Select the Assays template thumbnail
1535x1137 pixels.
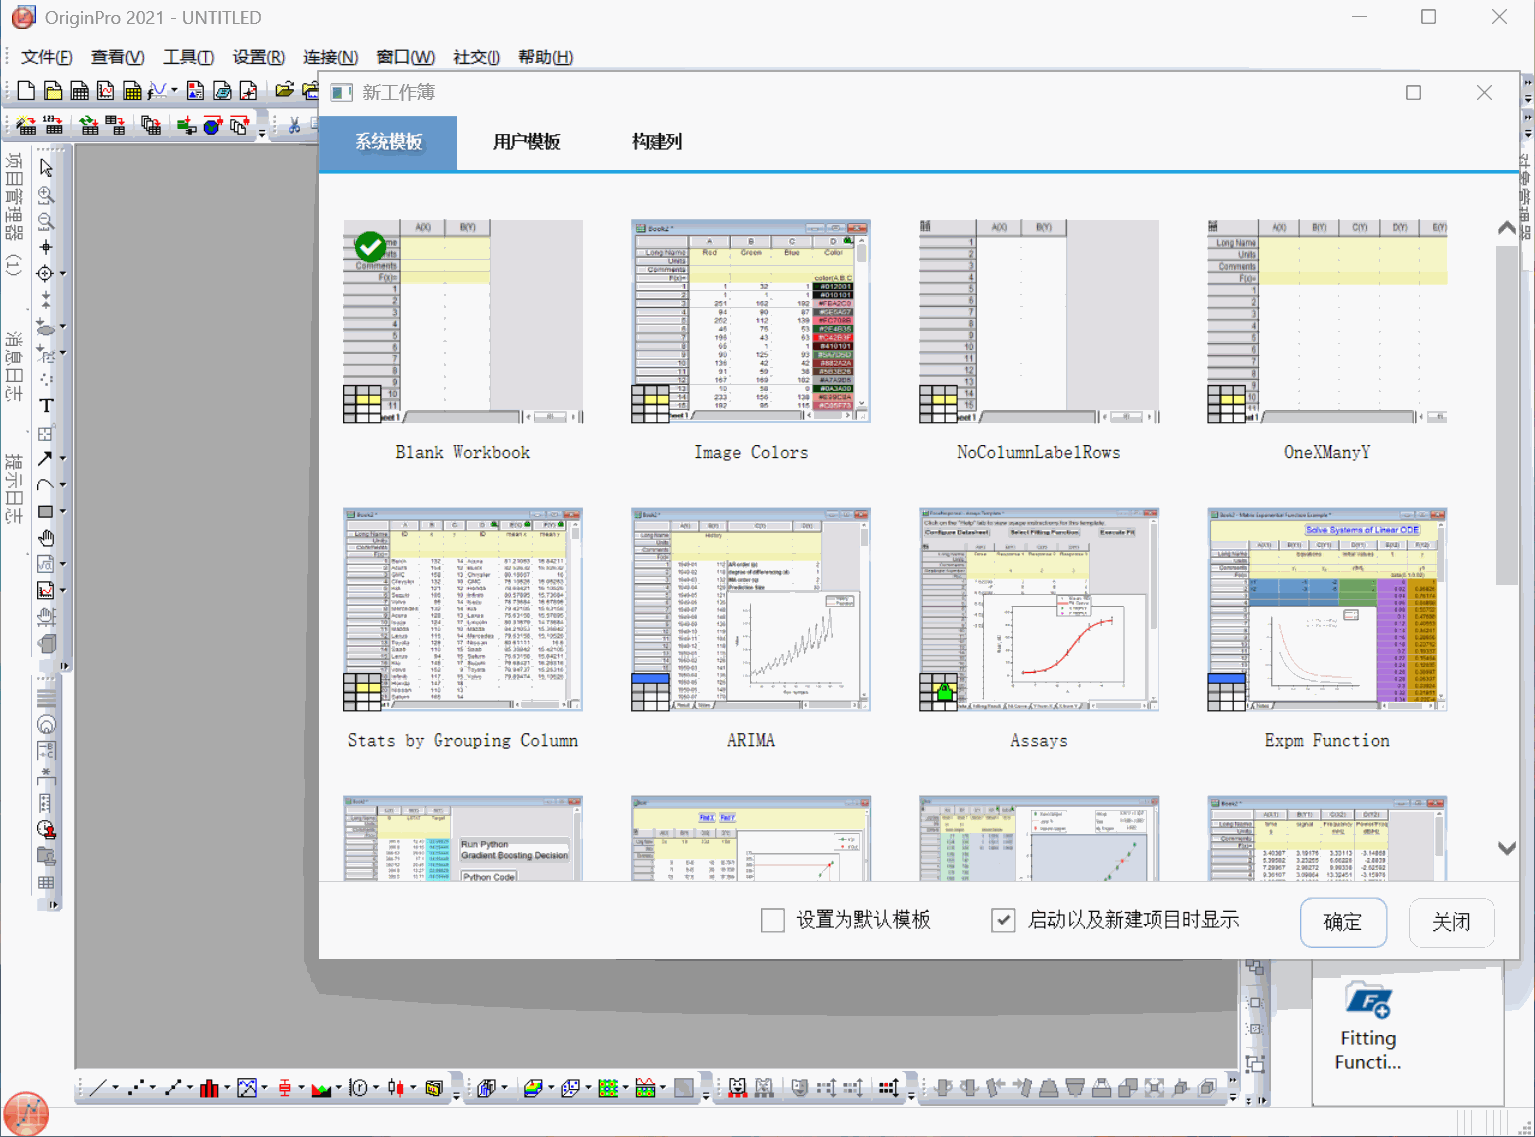pyautogui.click(x=1039, y=610)
